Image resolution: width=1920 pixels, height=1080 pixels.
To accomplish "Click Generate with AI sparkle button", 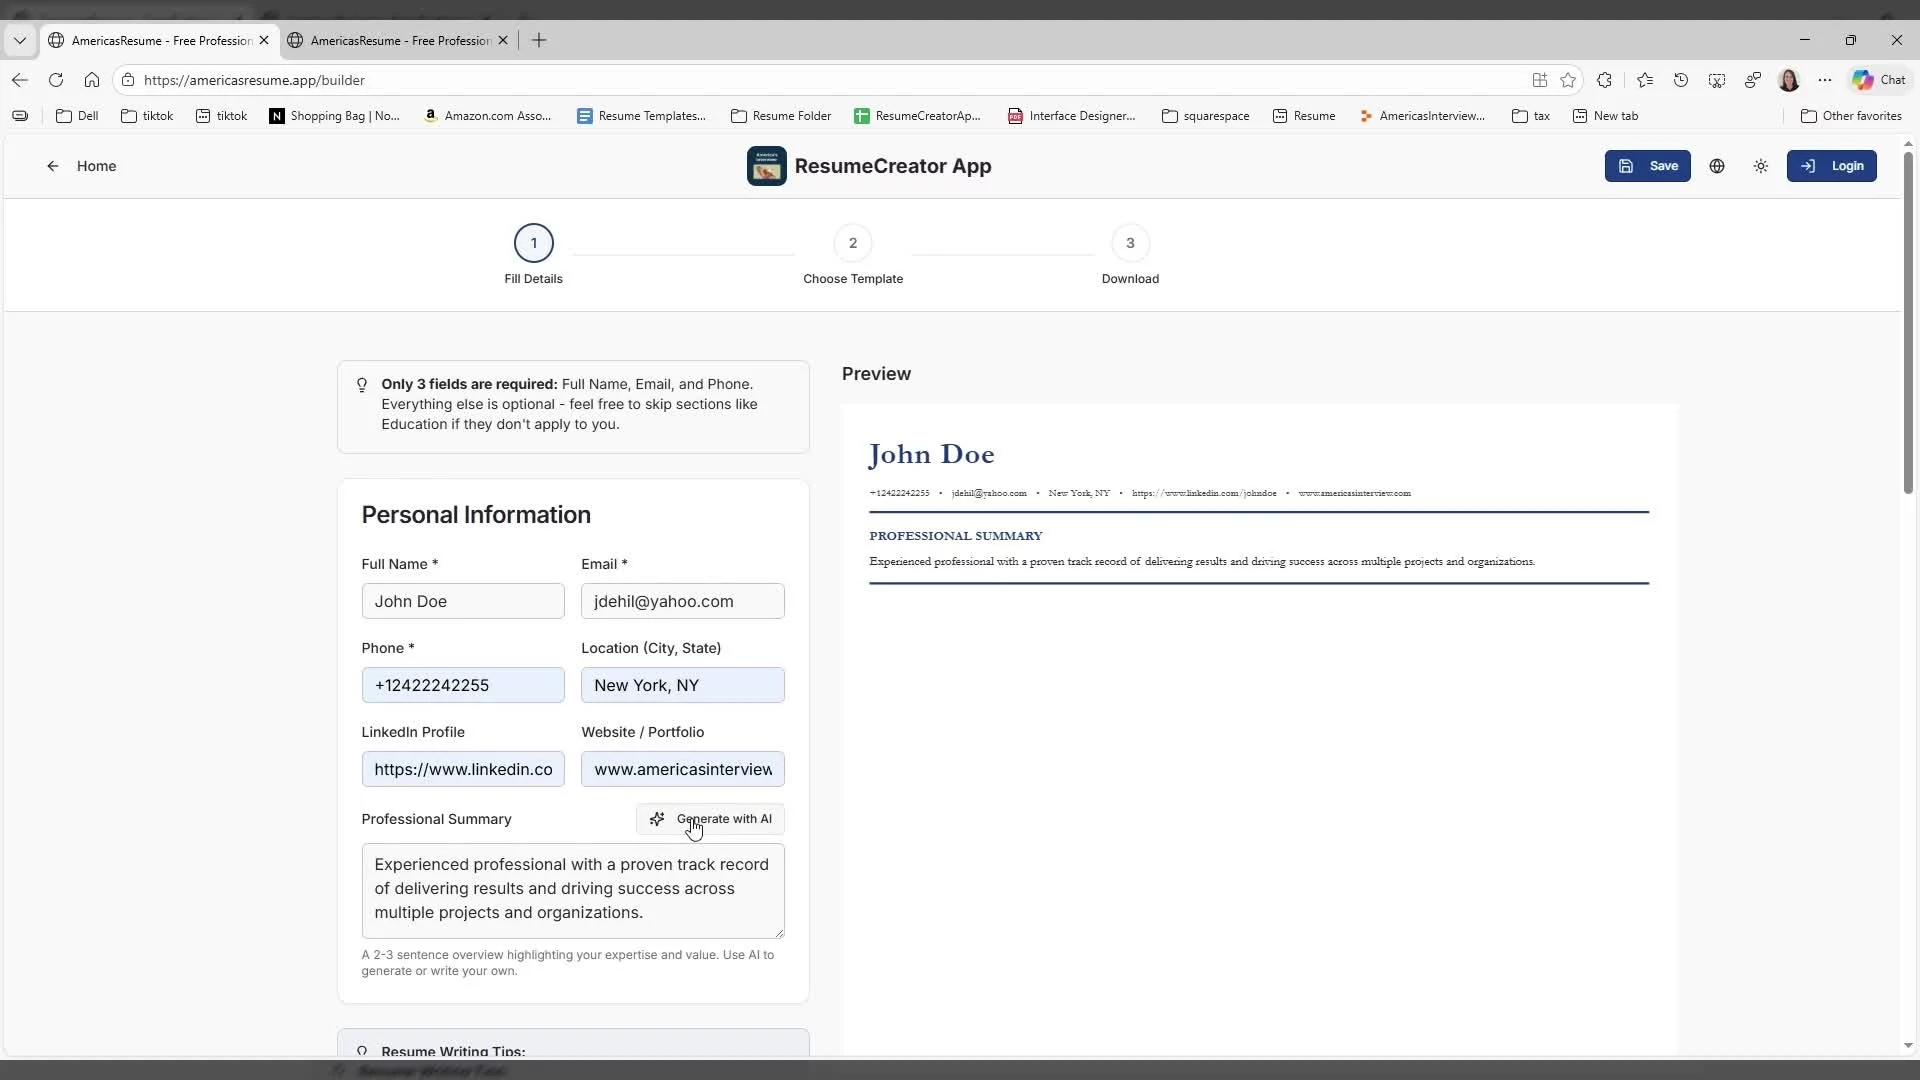I will 710,819.
